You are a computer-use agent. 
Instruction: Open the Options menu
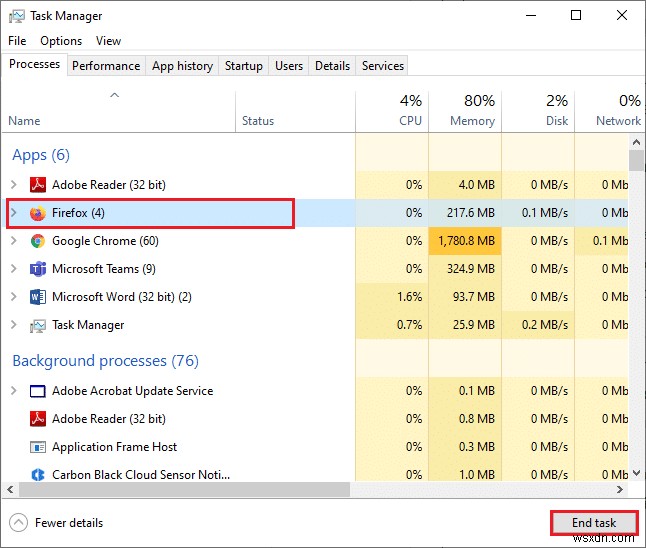(x=61, y=41)
